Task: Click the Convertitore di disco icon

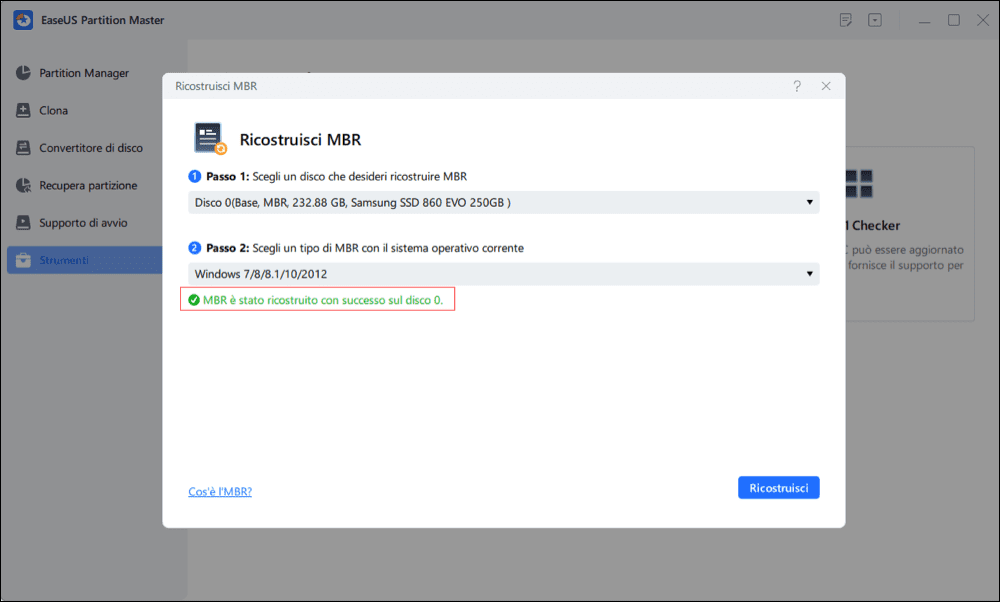Action: click(x=23, y=148)
